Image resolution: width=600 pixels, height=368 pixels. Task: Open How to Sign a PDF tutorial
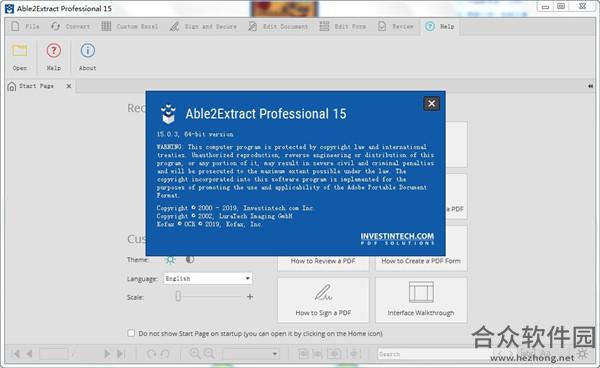click(323, 300)
